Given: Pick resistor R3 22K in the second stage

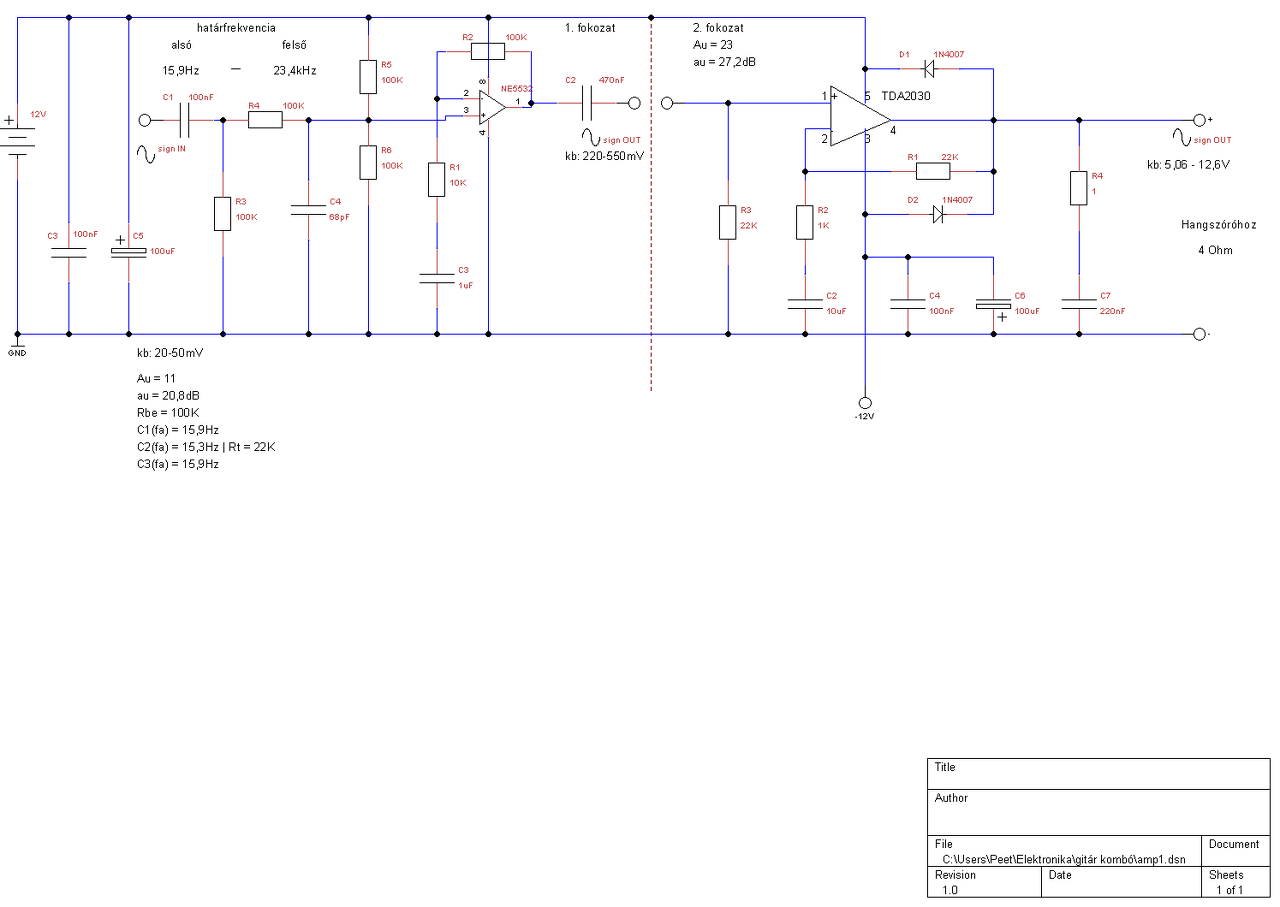Looking at the screenshot, I should coord(727,222).
